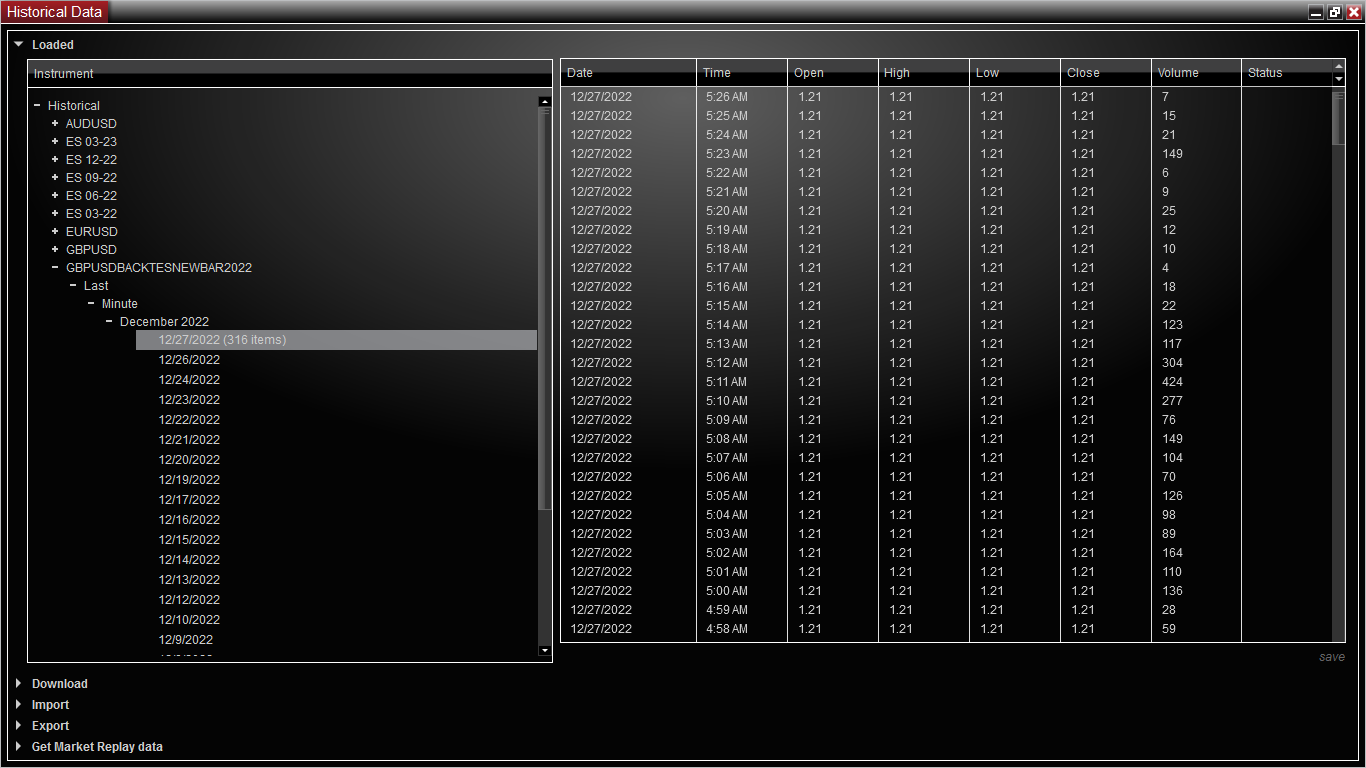This screenshot has height=768, width=1366.
Task: Click the volume value 277
Action: pyautogui.click(x=1172, y=401)
